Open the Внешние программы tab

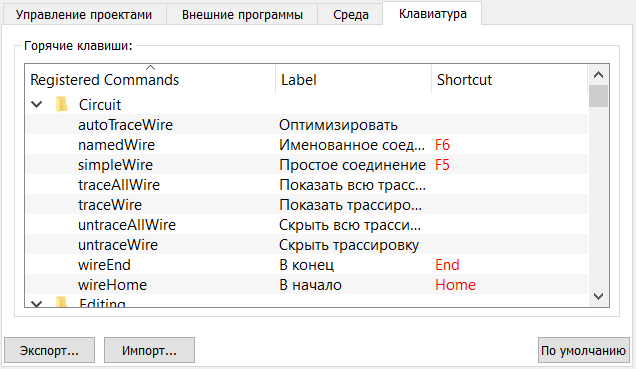[242, 15]
